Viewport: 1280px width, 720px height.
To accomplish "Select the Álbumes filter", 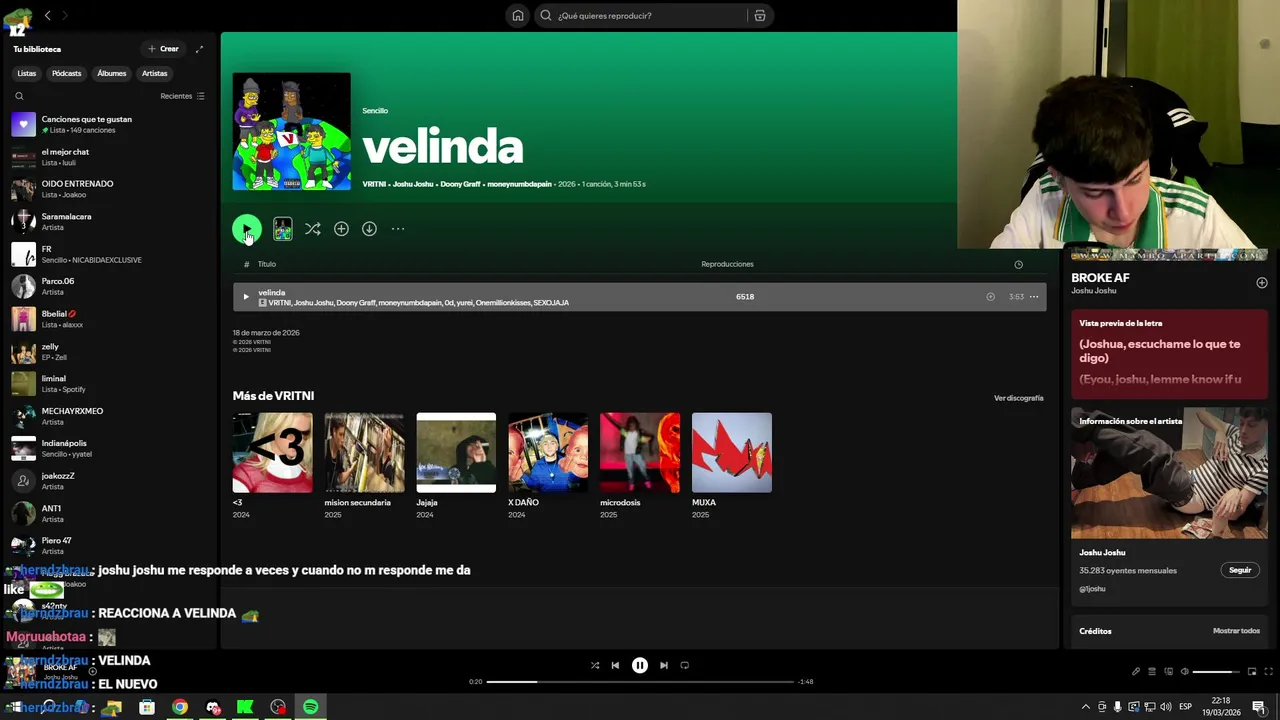I will (x=112, y=73).
